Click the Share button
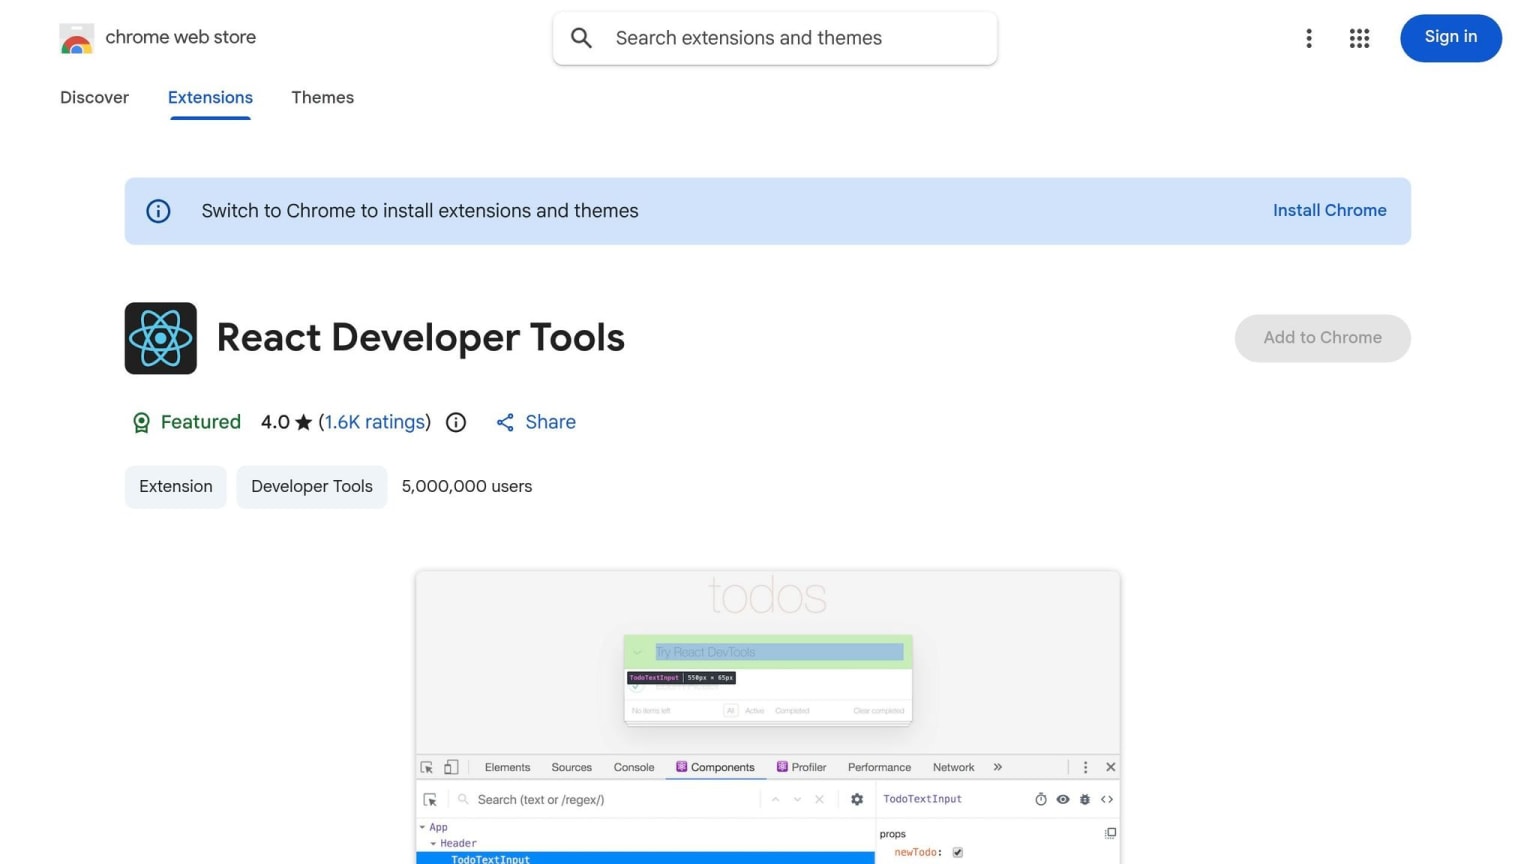 pyautogui.click(x=536, y=422)
